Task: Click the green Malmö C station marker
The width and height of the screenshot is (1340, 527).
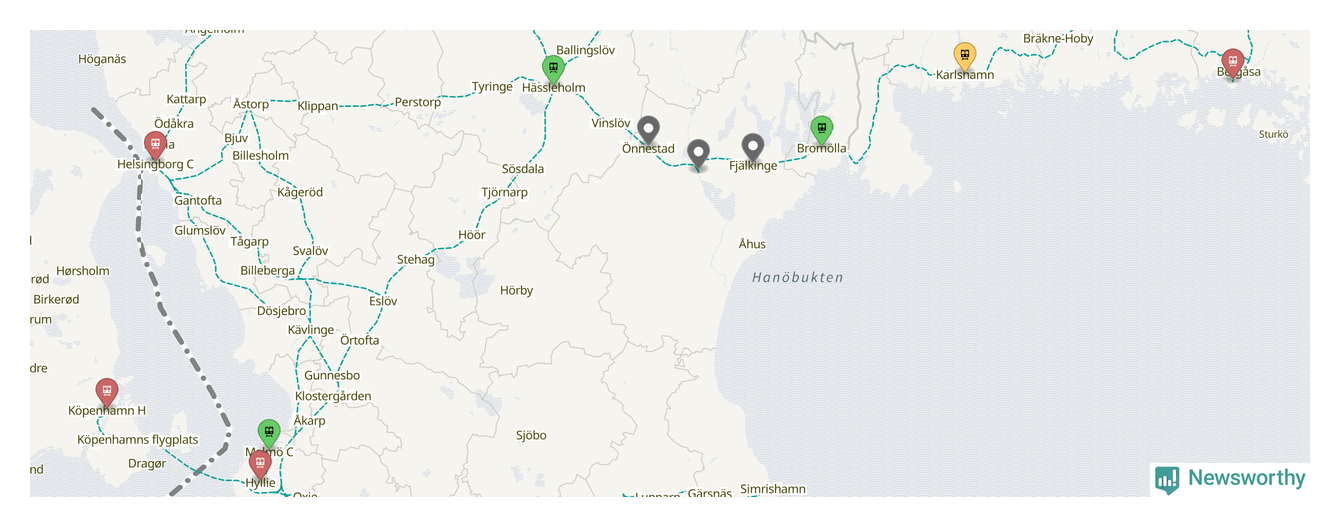Action: click(269, 434)
